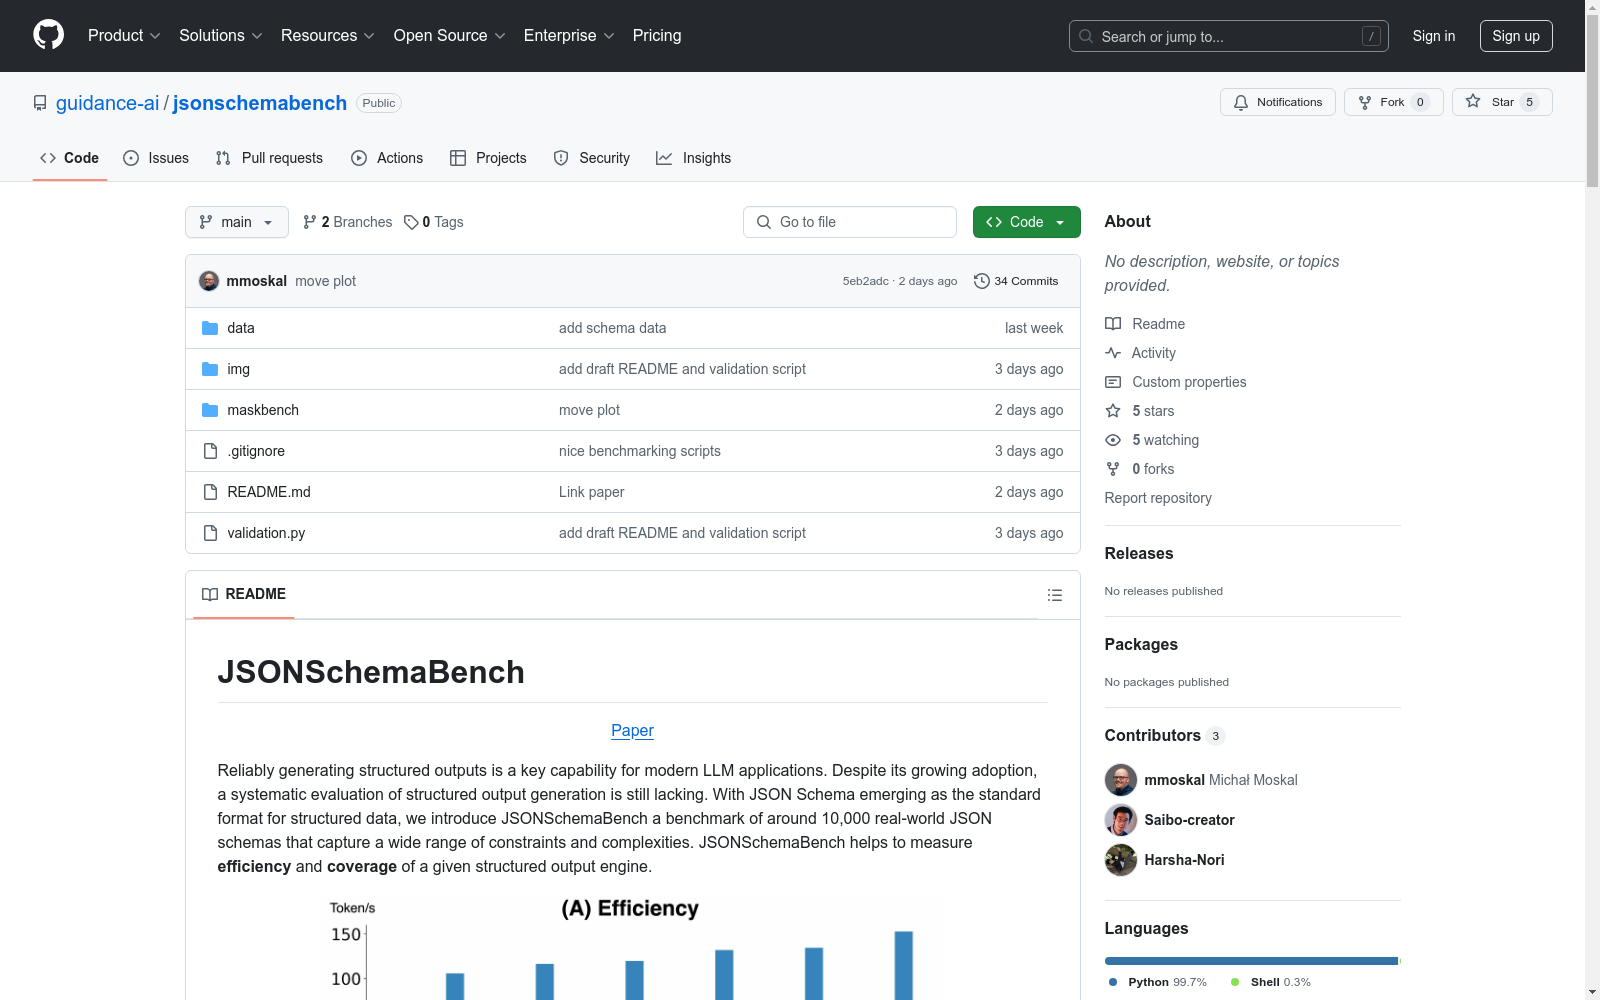1600x1000 pixels.
Task: Open the 'move plot' commit message link beside mmoskal
Action: coord(325,281)
